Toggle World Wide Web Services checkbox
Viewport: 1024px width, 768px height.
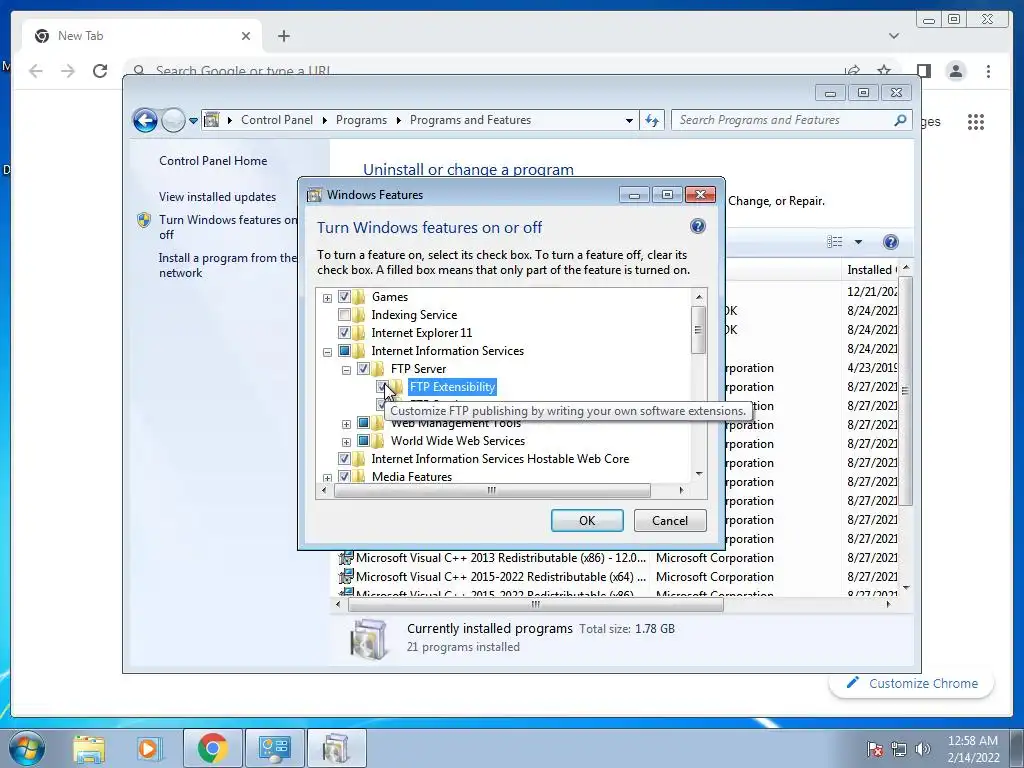[x=363, y=441]
